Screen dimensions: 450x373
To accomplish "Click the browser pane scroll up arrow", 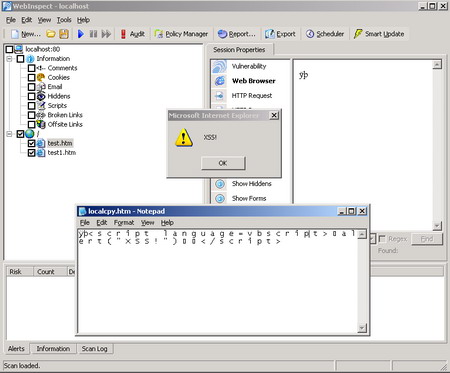I will [x=437, y=65].
